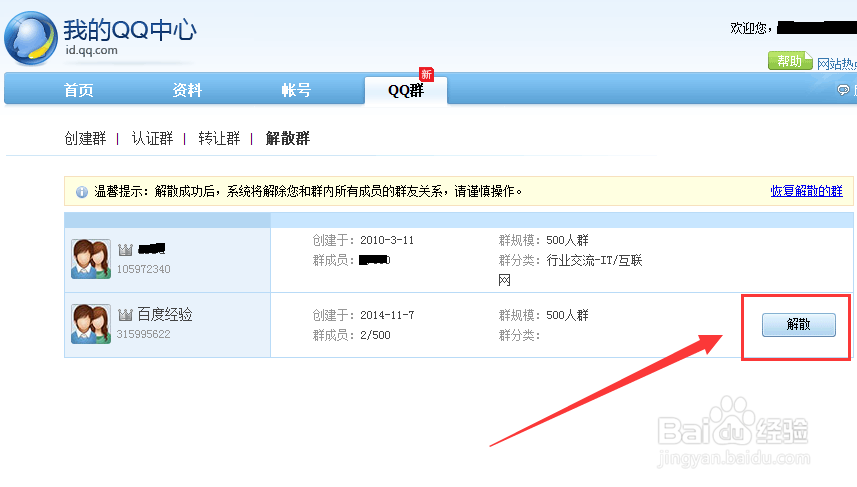Image resolution: width=857 pixels, height=487 pixels.
Task: Click the avatar of 百度经验 group
Action: coord(91,324)
